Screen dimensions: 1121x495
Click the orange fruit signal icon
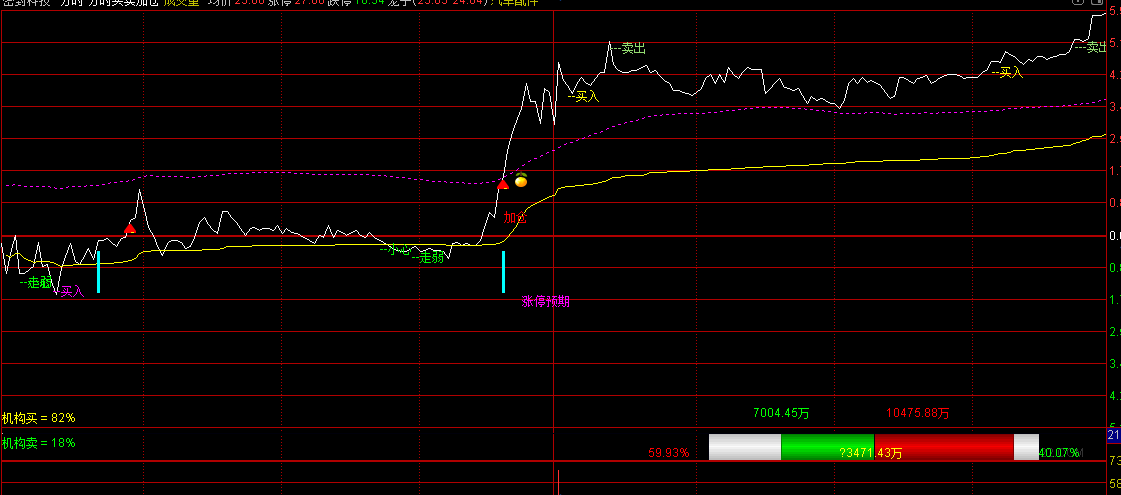522,180
